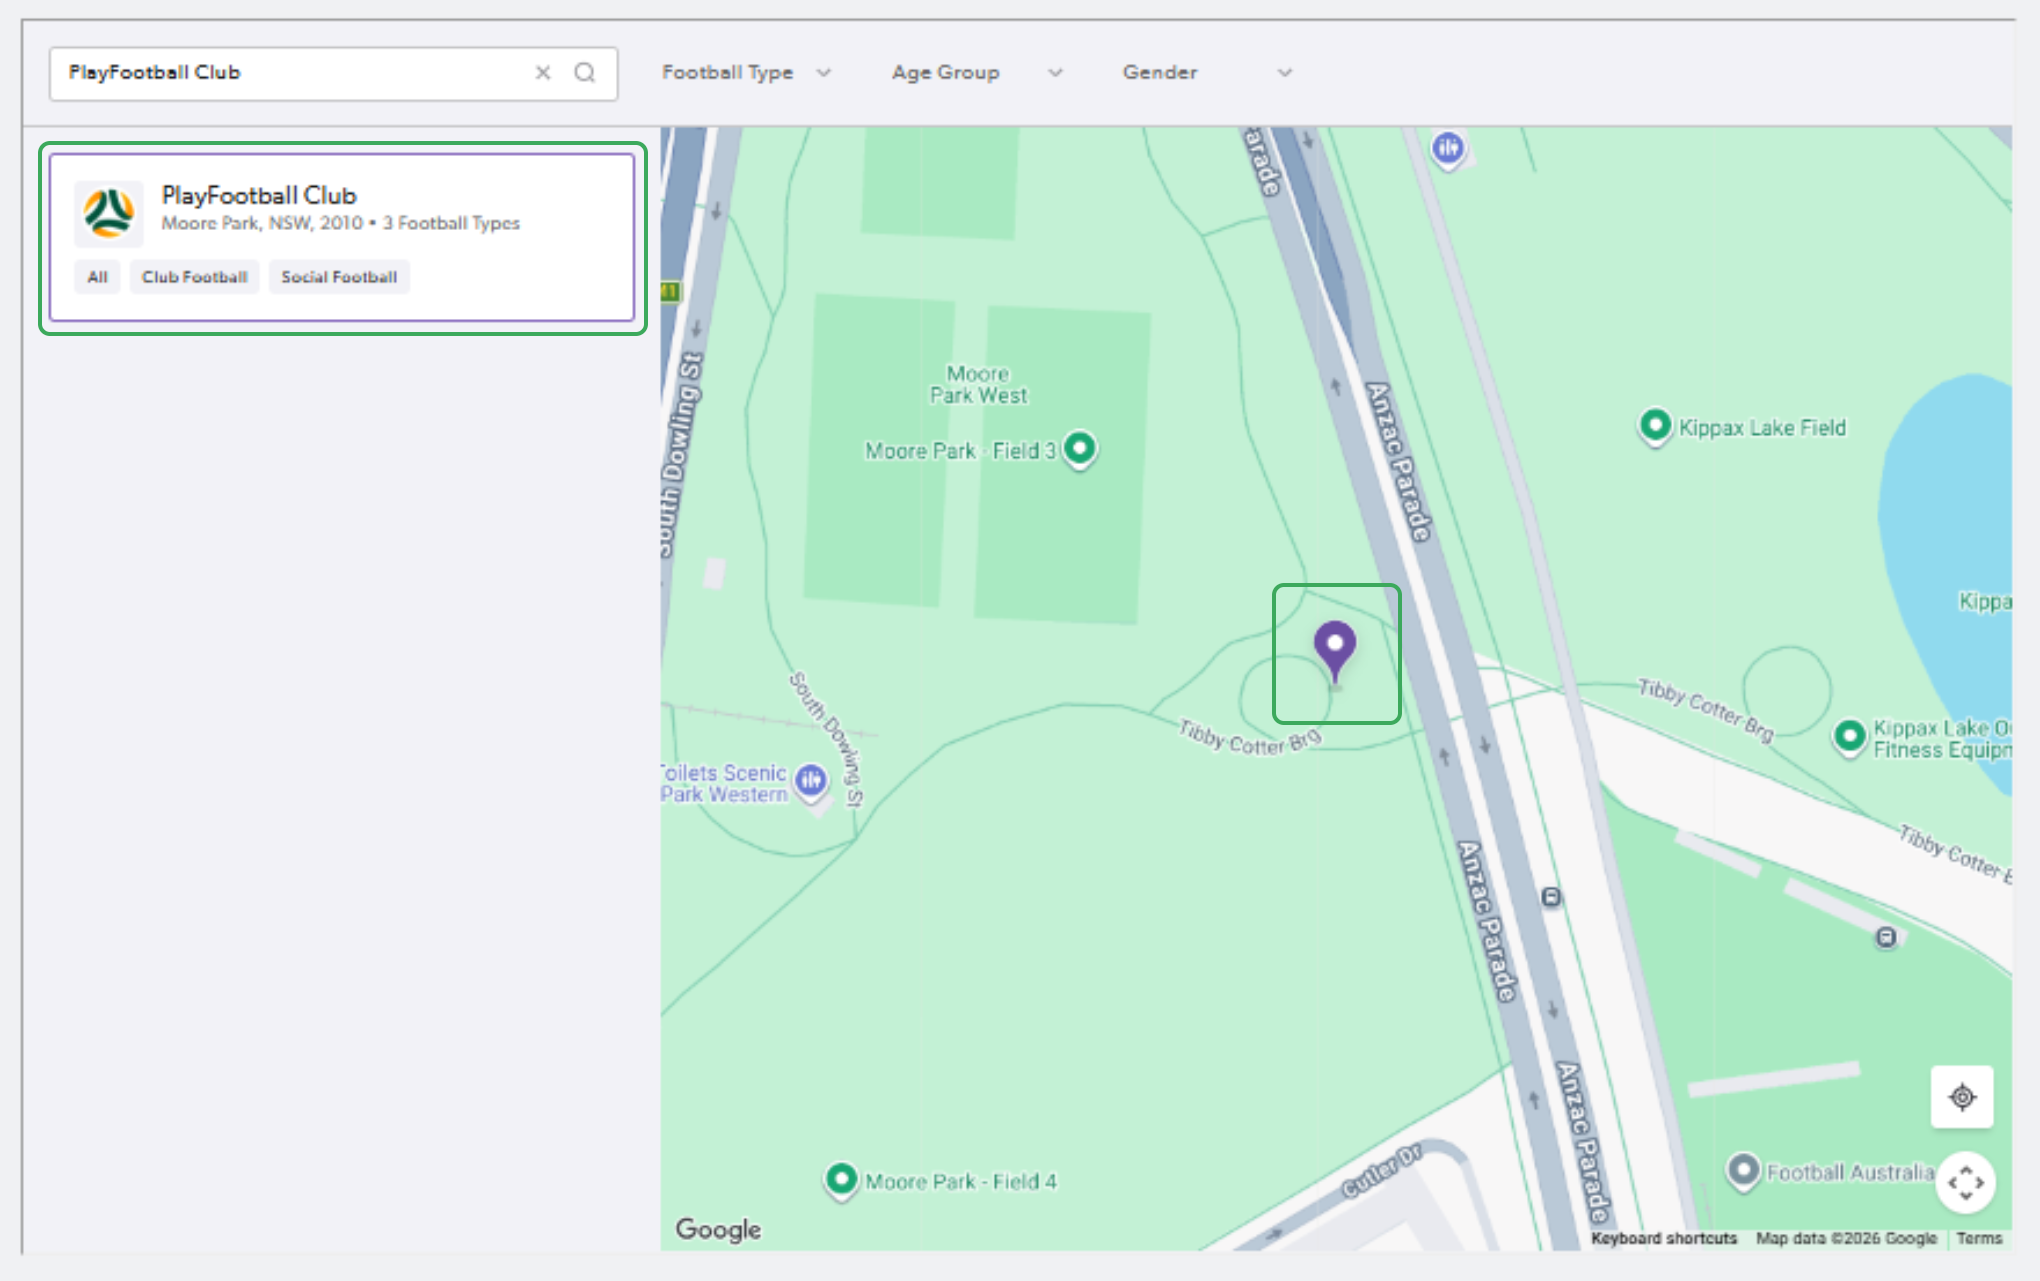2040x1281 pixels.
Task: Click the Moore Park Field 3 marker
Action: (x=1079, y=448)
